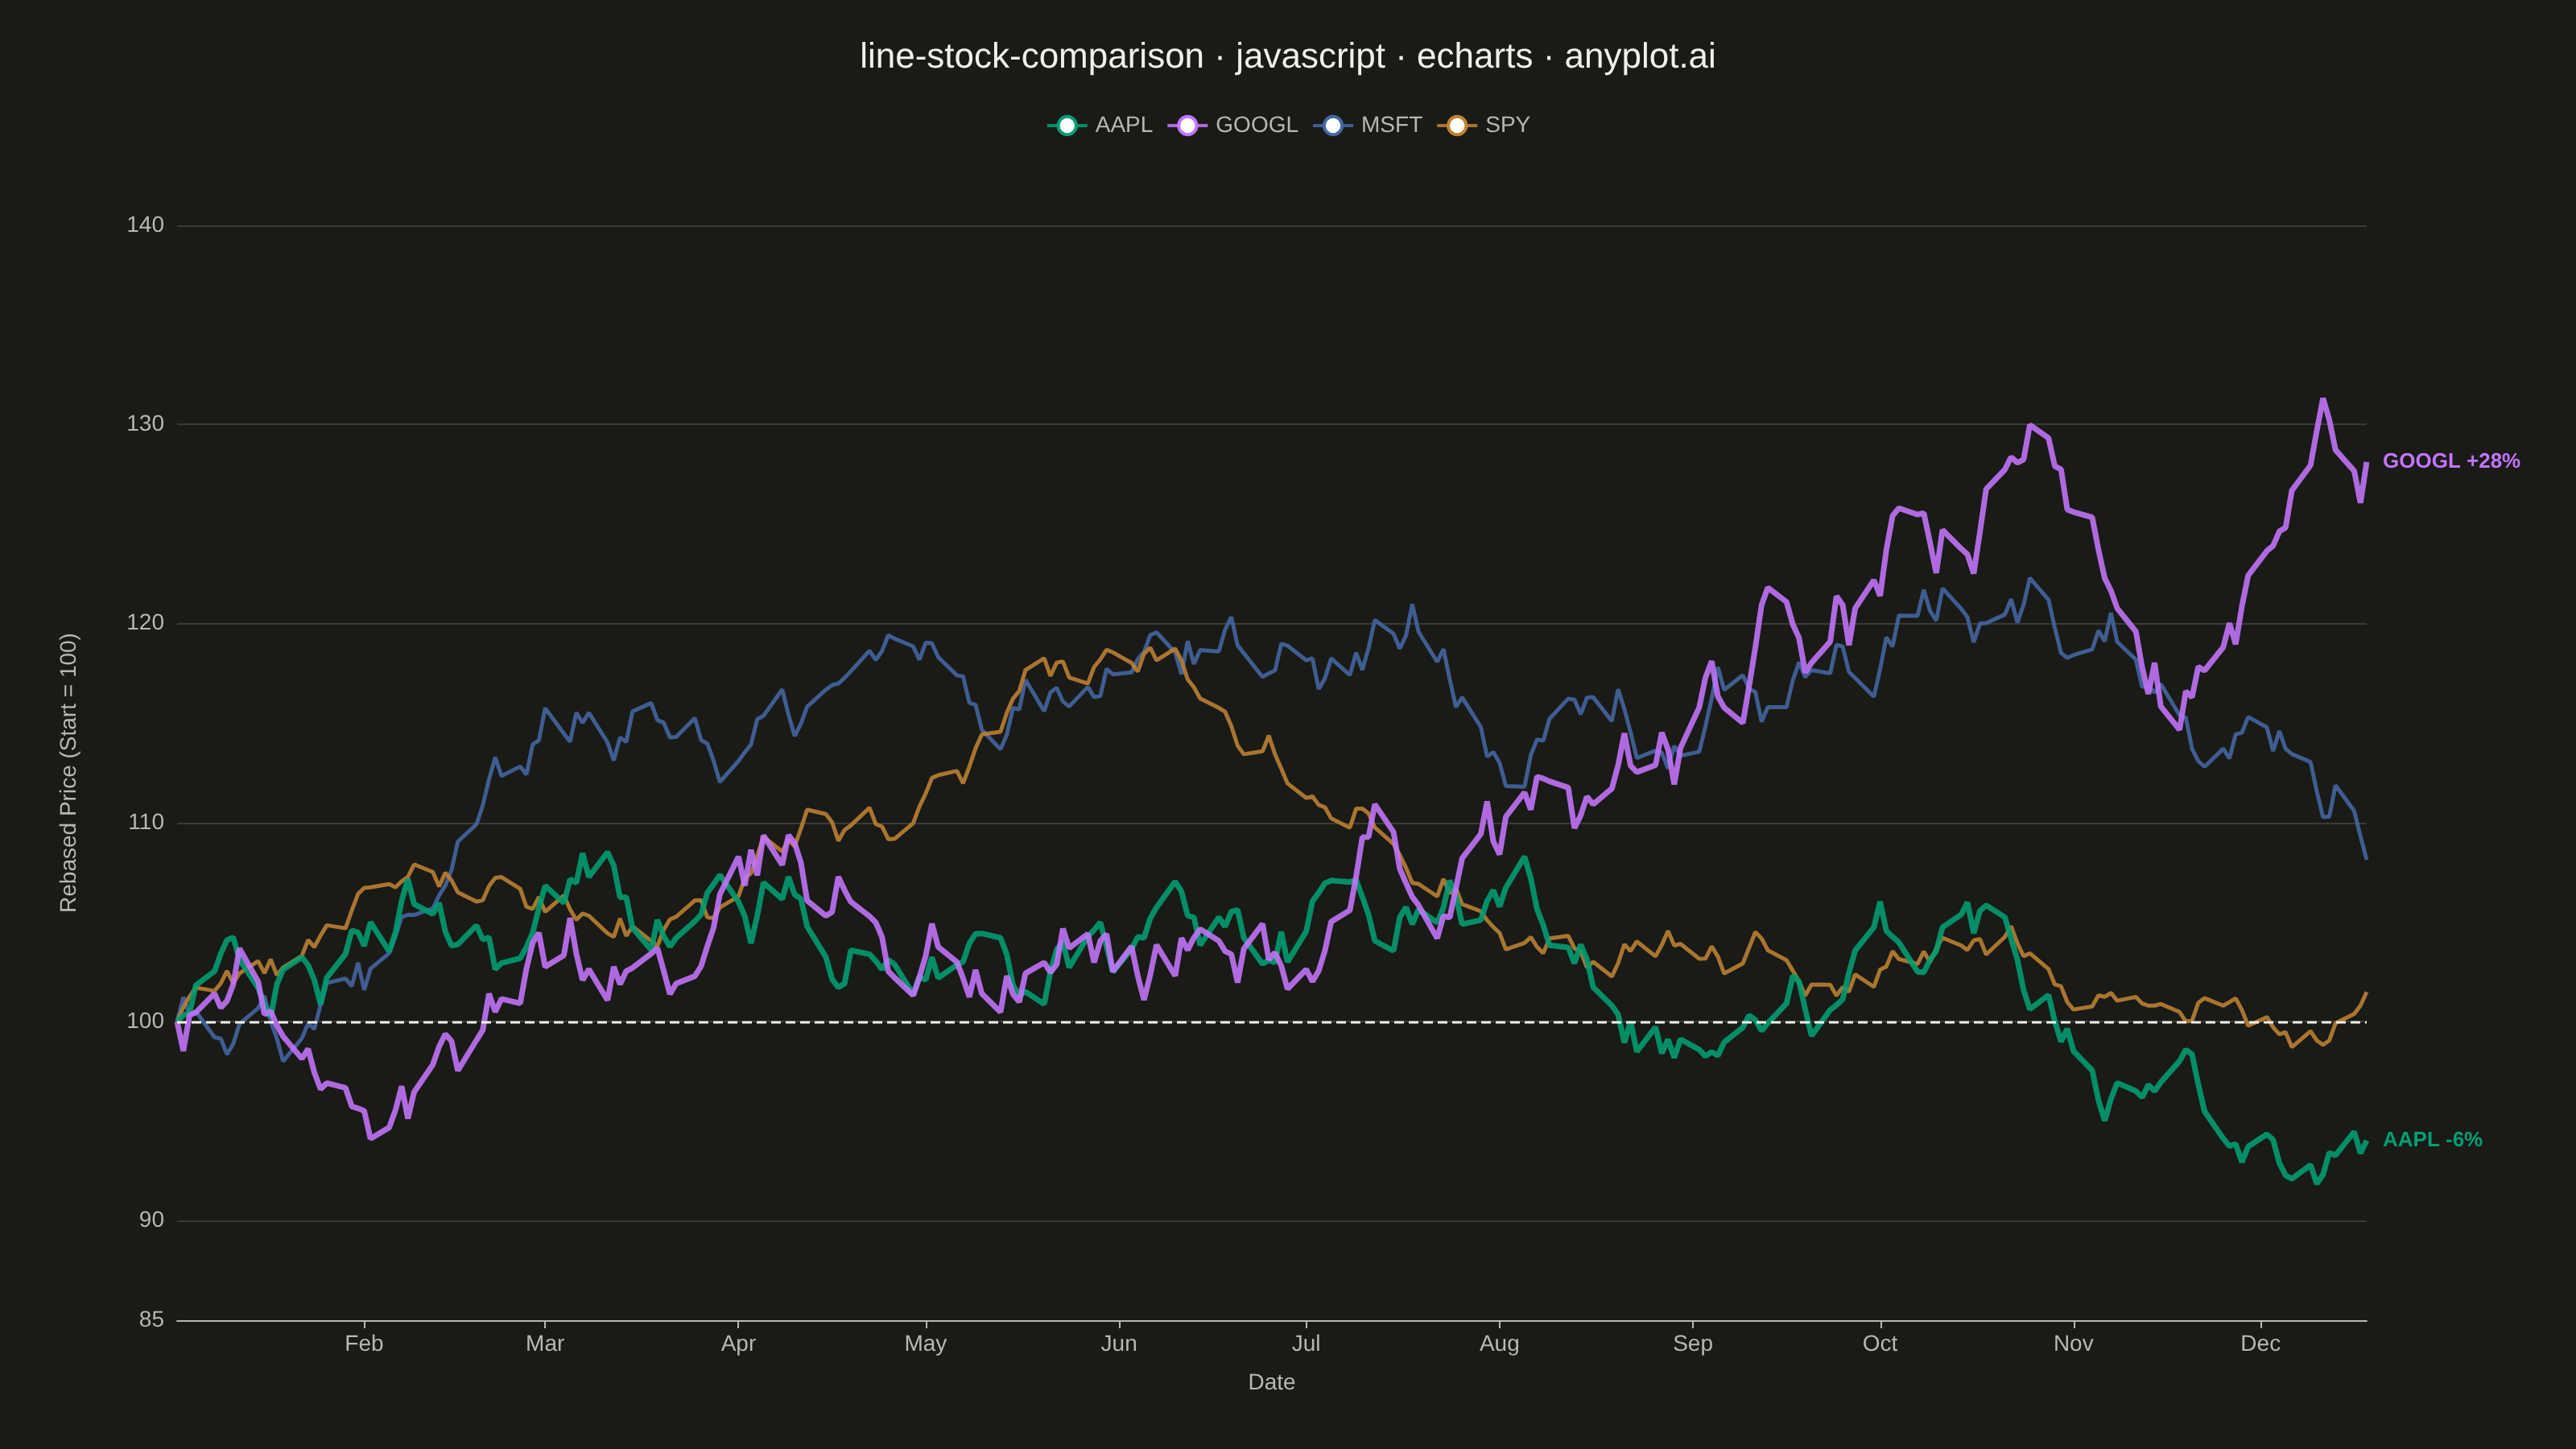Hide GOOGL via its legend label
Screen dimensions: 2576x1449
1256,125
